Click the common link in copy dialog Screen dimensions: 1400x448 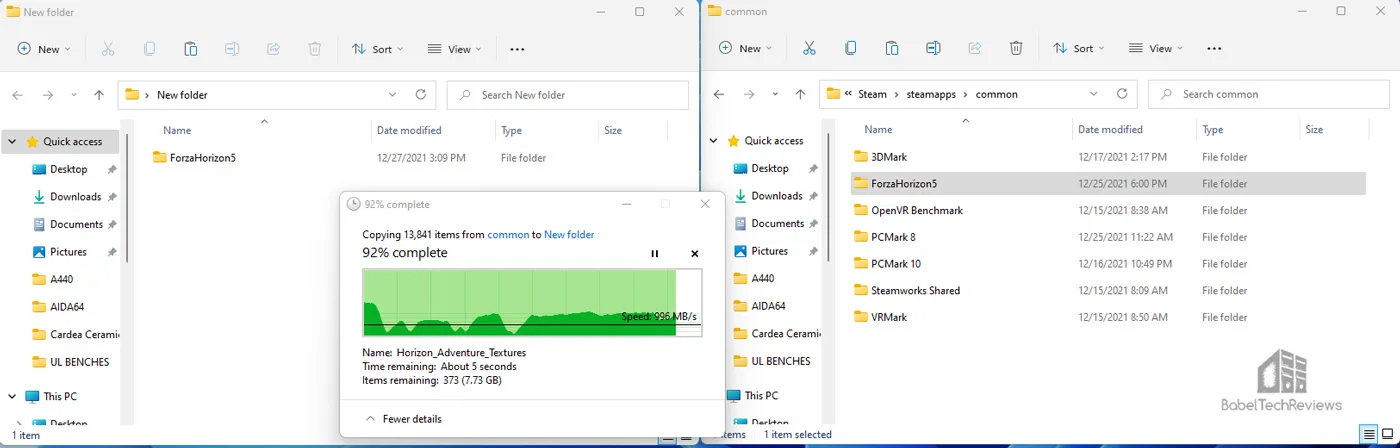(508, 234)
